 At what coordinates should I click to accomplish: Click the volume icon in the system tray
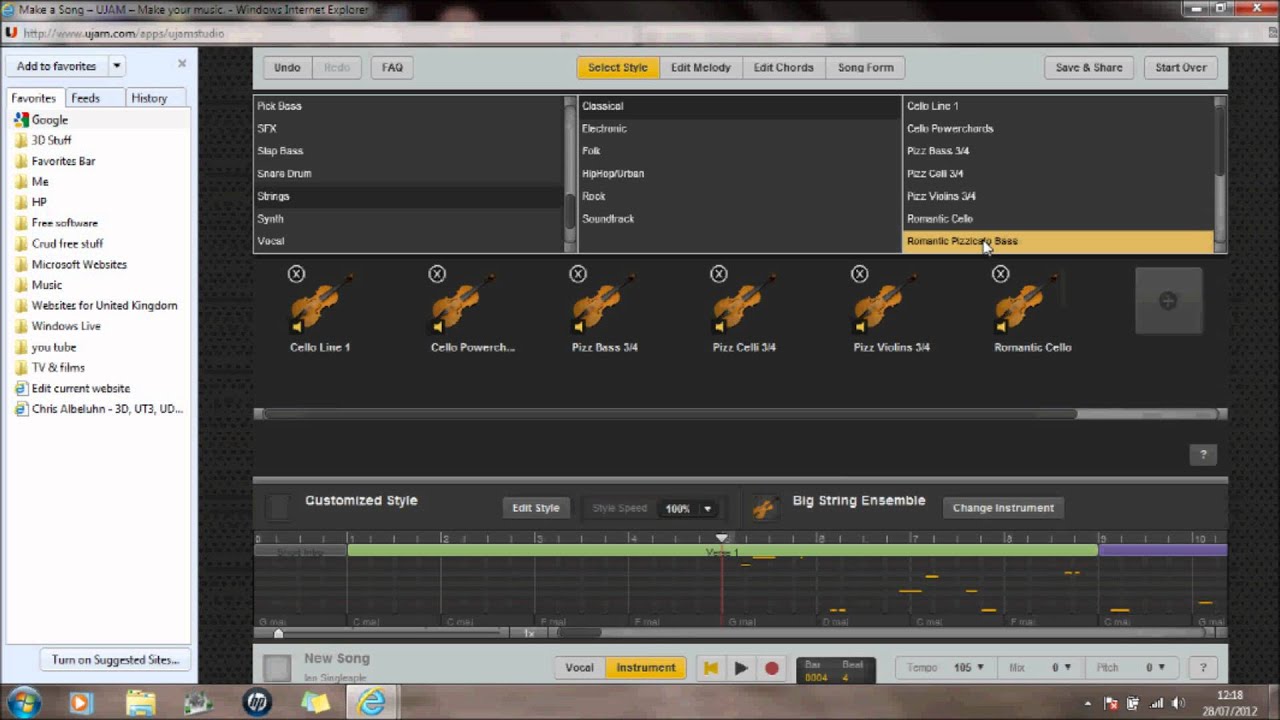(1178, 702)
